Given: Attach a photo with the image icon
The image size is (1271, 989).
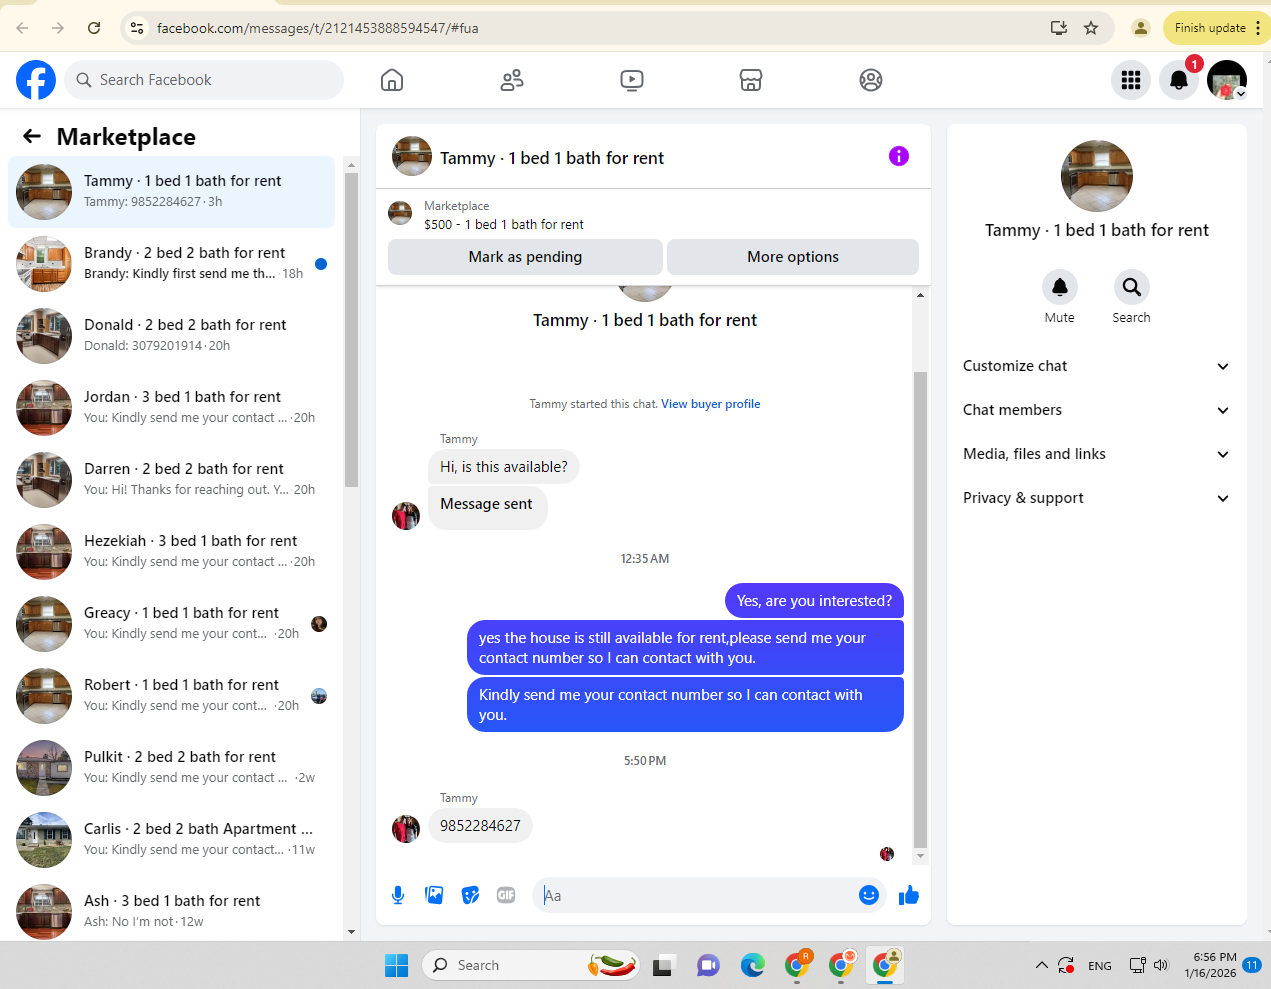Looking at the screenshot, I should click(434, 895).
